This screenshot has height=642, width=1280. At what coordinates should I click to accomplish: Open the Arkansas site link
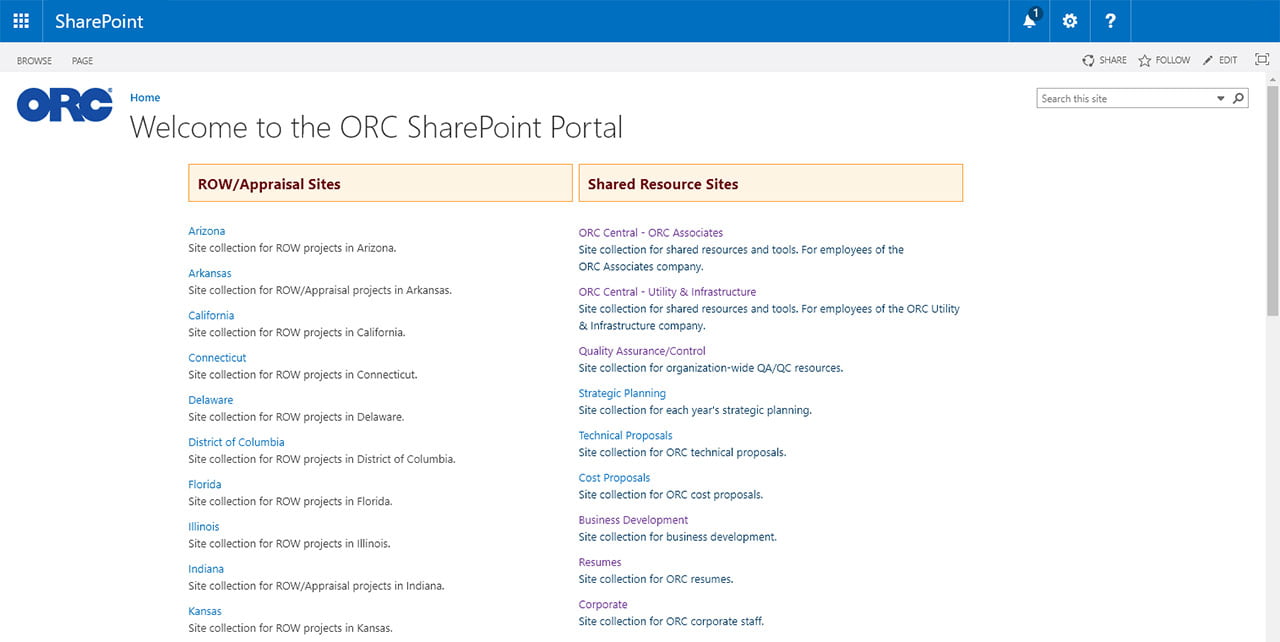point(210,273)
